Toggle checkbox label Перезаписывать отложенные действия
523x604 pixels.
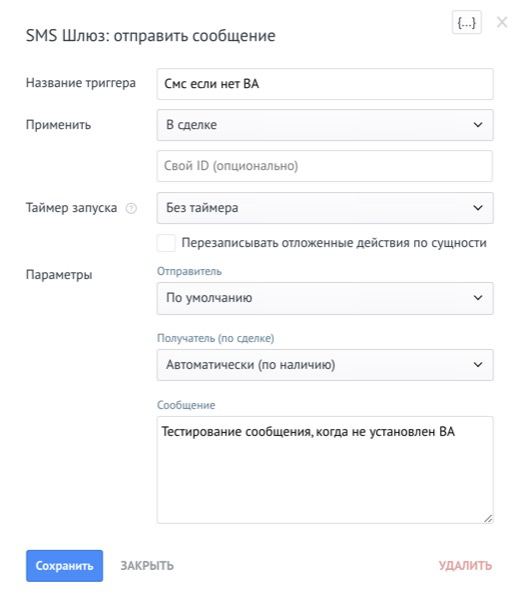334,243
